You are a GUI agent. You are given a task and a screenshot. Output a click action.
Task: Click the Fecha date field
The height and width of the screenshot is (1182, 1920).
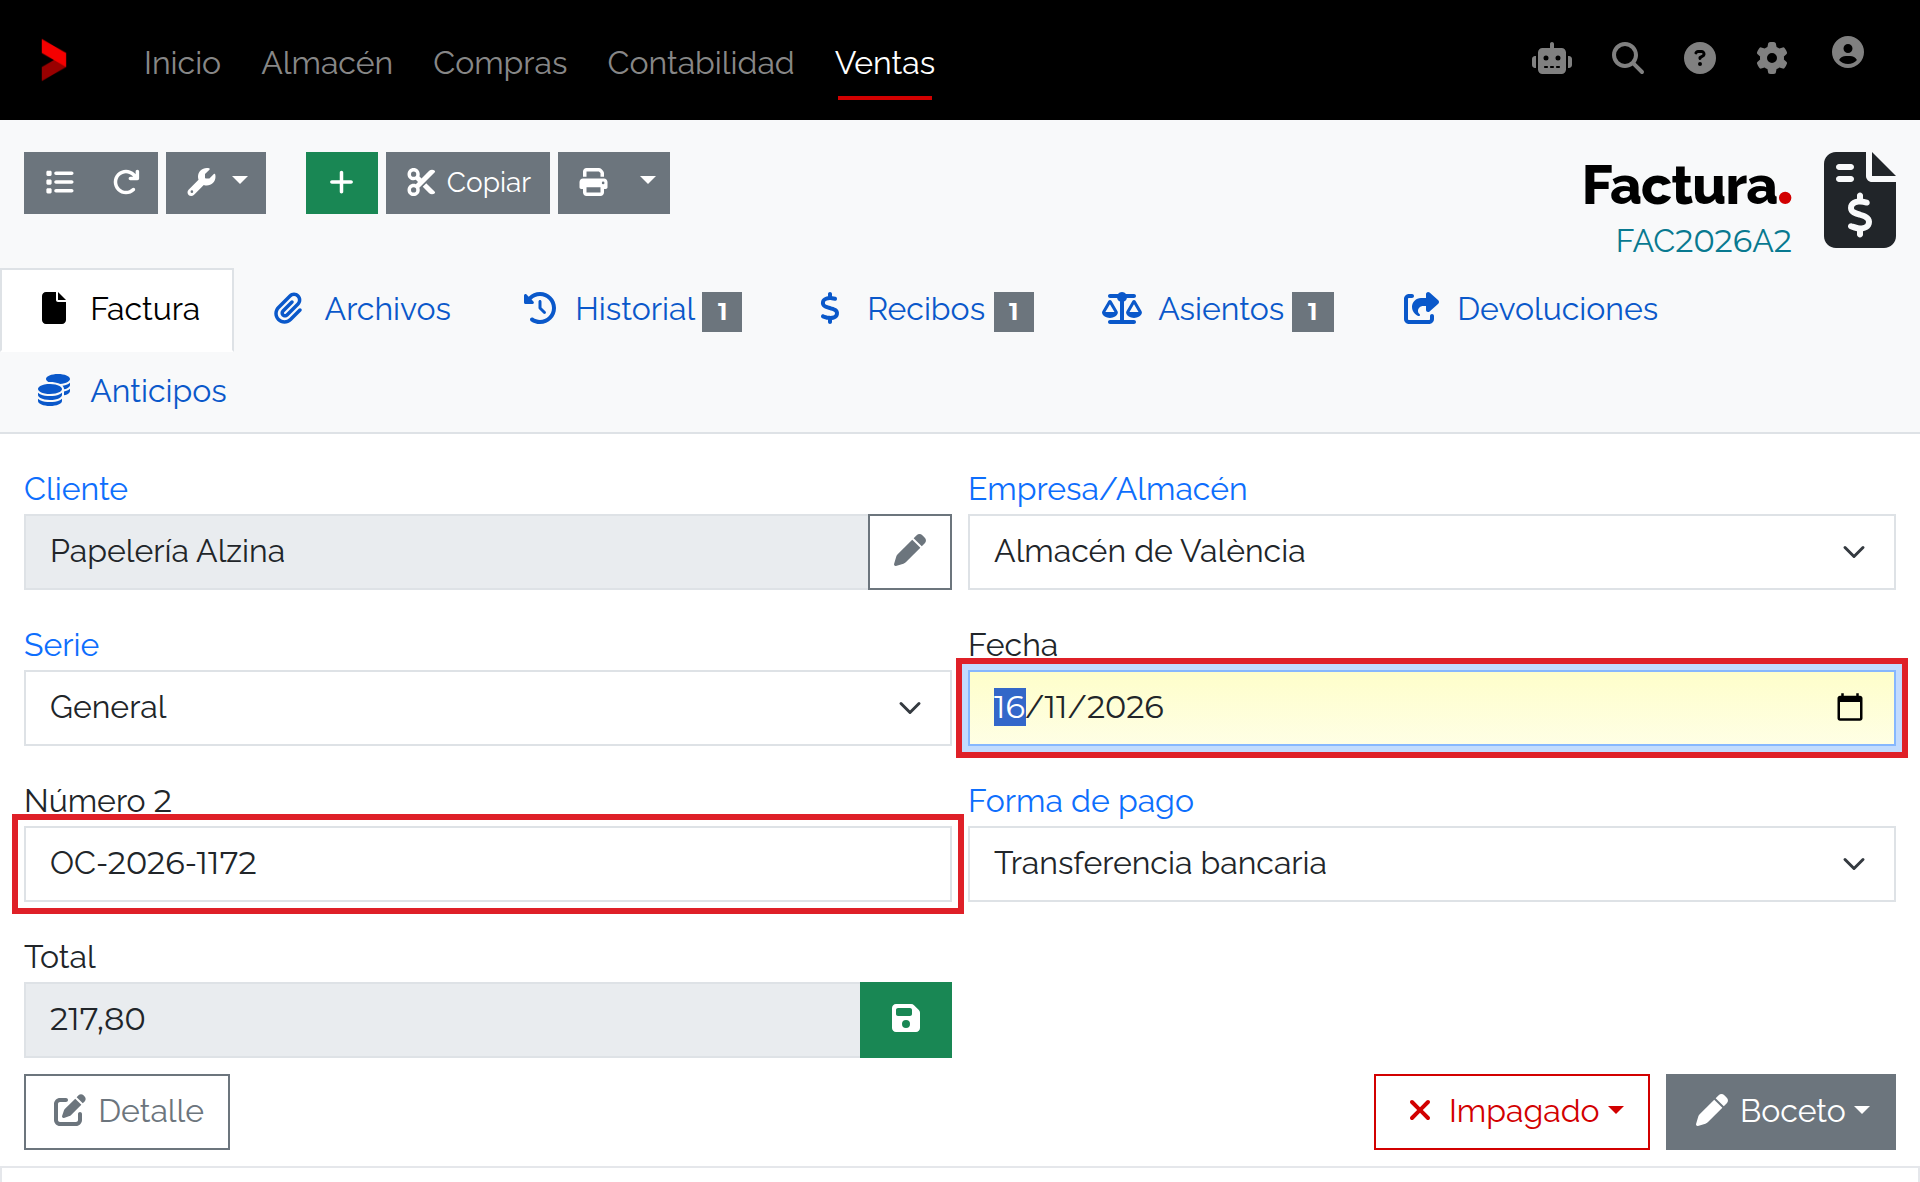pyautogui.click(x=1432, y=708)
